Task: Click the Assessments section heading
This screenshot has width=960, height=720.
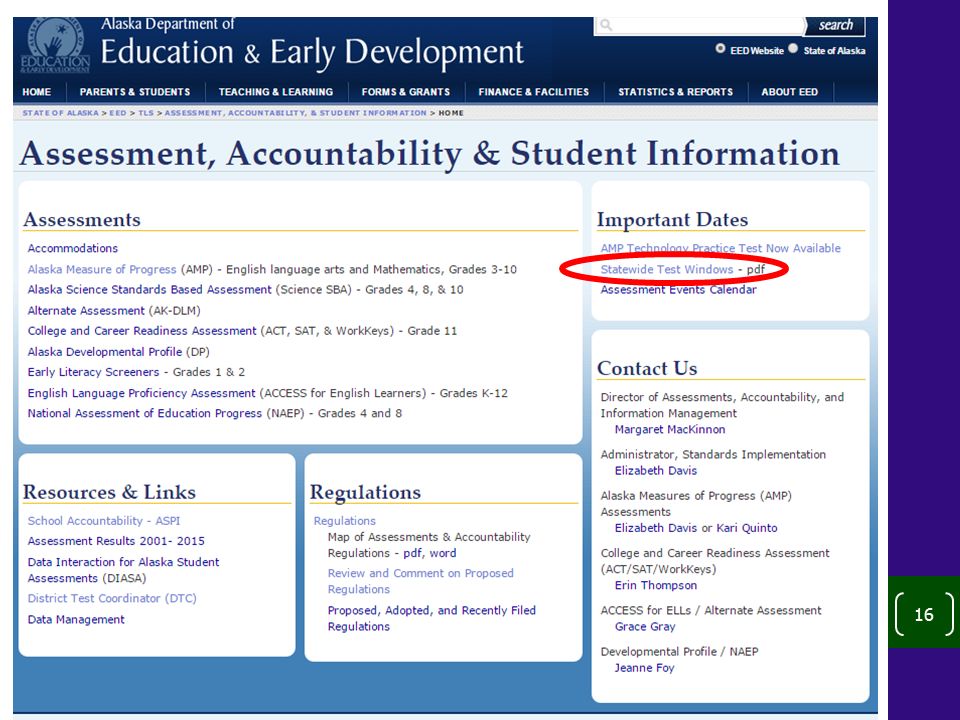Action: 82,219
